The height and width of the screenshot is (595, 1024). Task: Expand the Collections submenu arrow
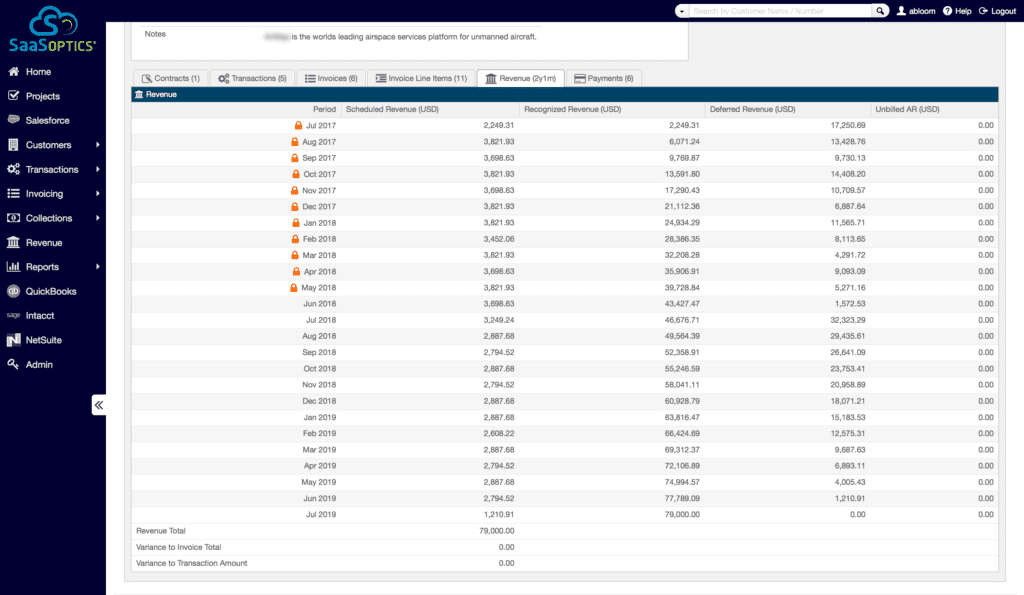pos(97,217)
